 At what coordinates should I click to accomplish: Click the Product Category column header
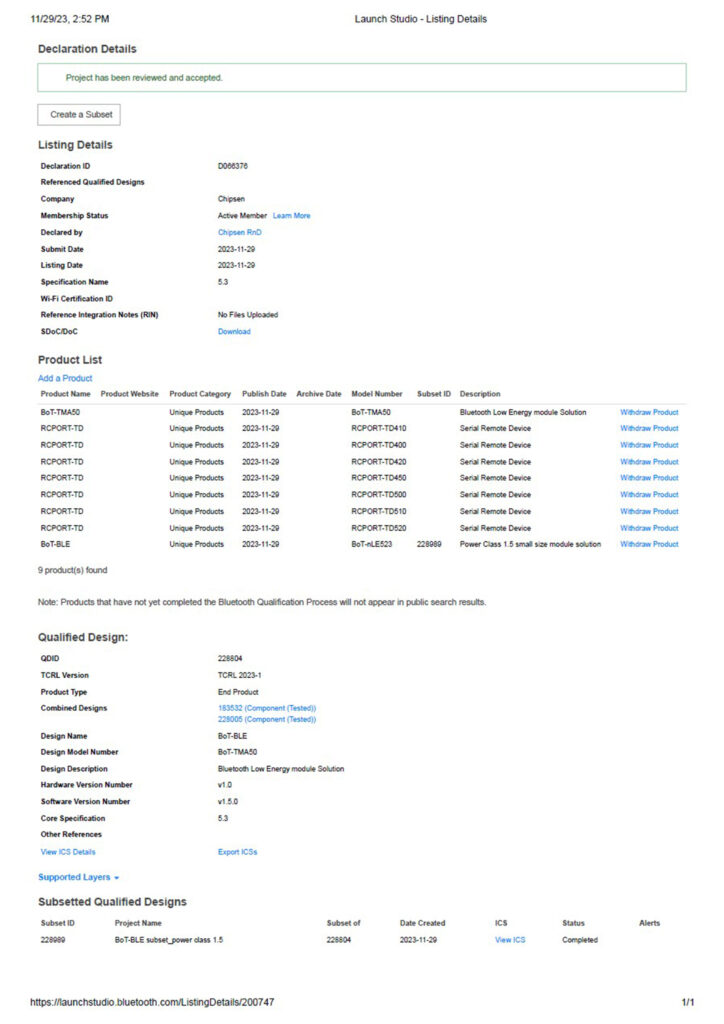(200, 394)
